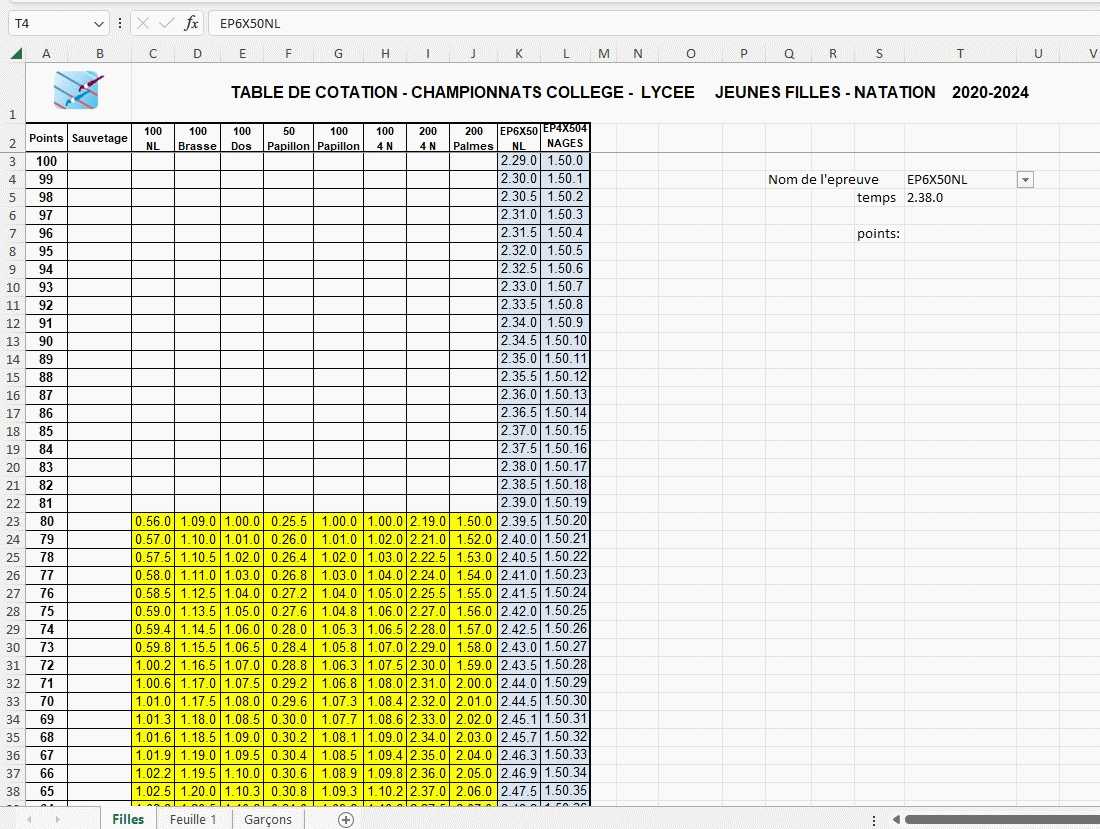Click the swimmer logo image
This screenshot has height=829, width=1100.
pos(78,90)
